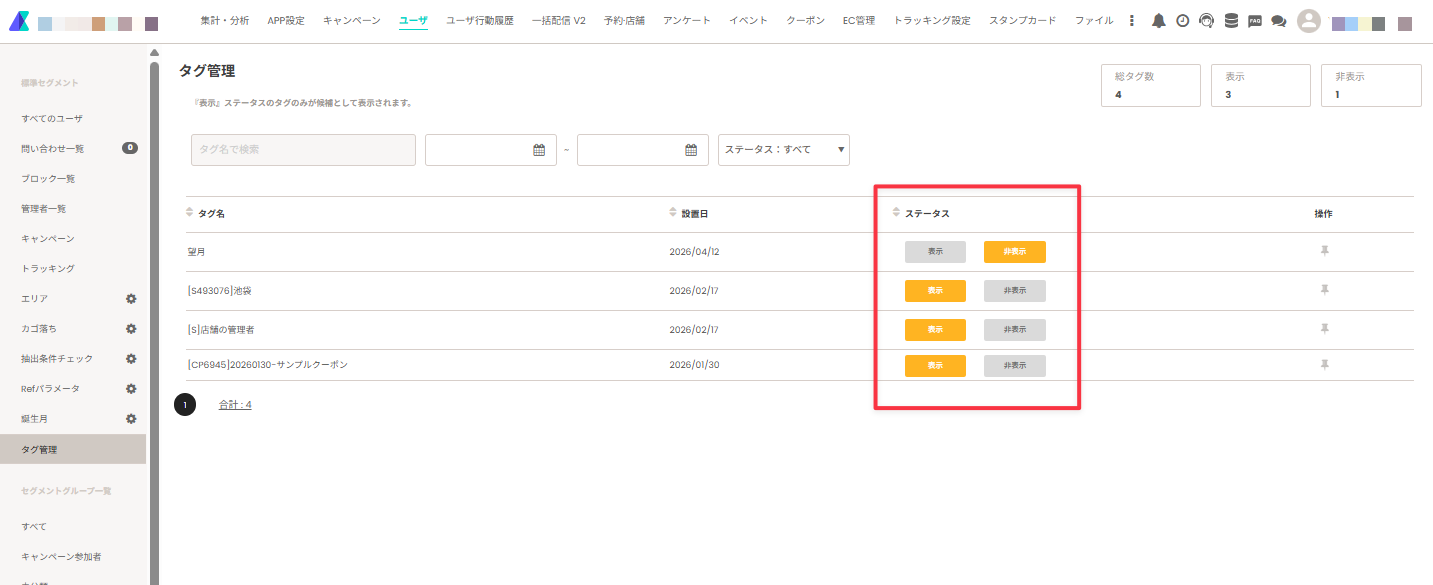Open the 予約·店舗 menu
1433x585 pixels.
[x=624, y=21]
